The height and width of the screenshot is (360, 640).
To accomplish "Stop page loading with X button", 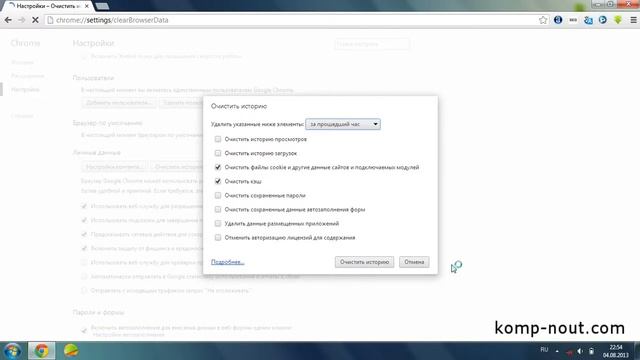I will coord(35,20).
